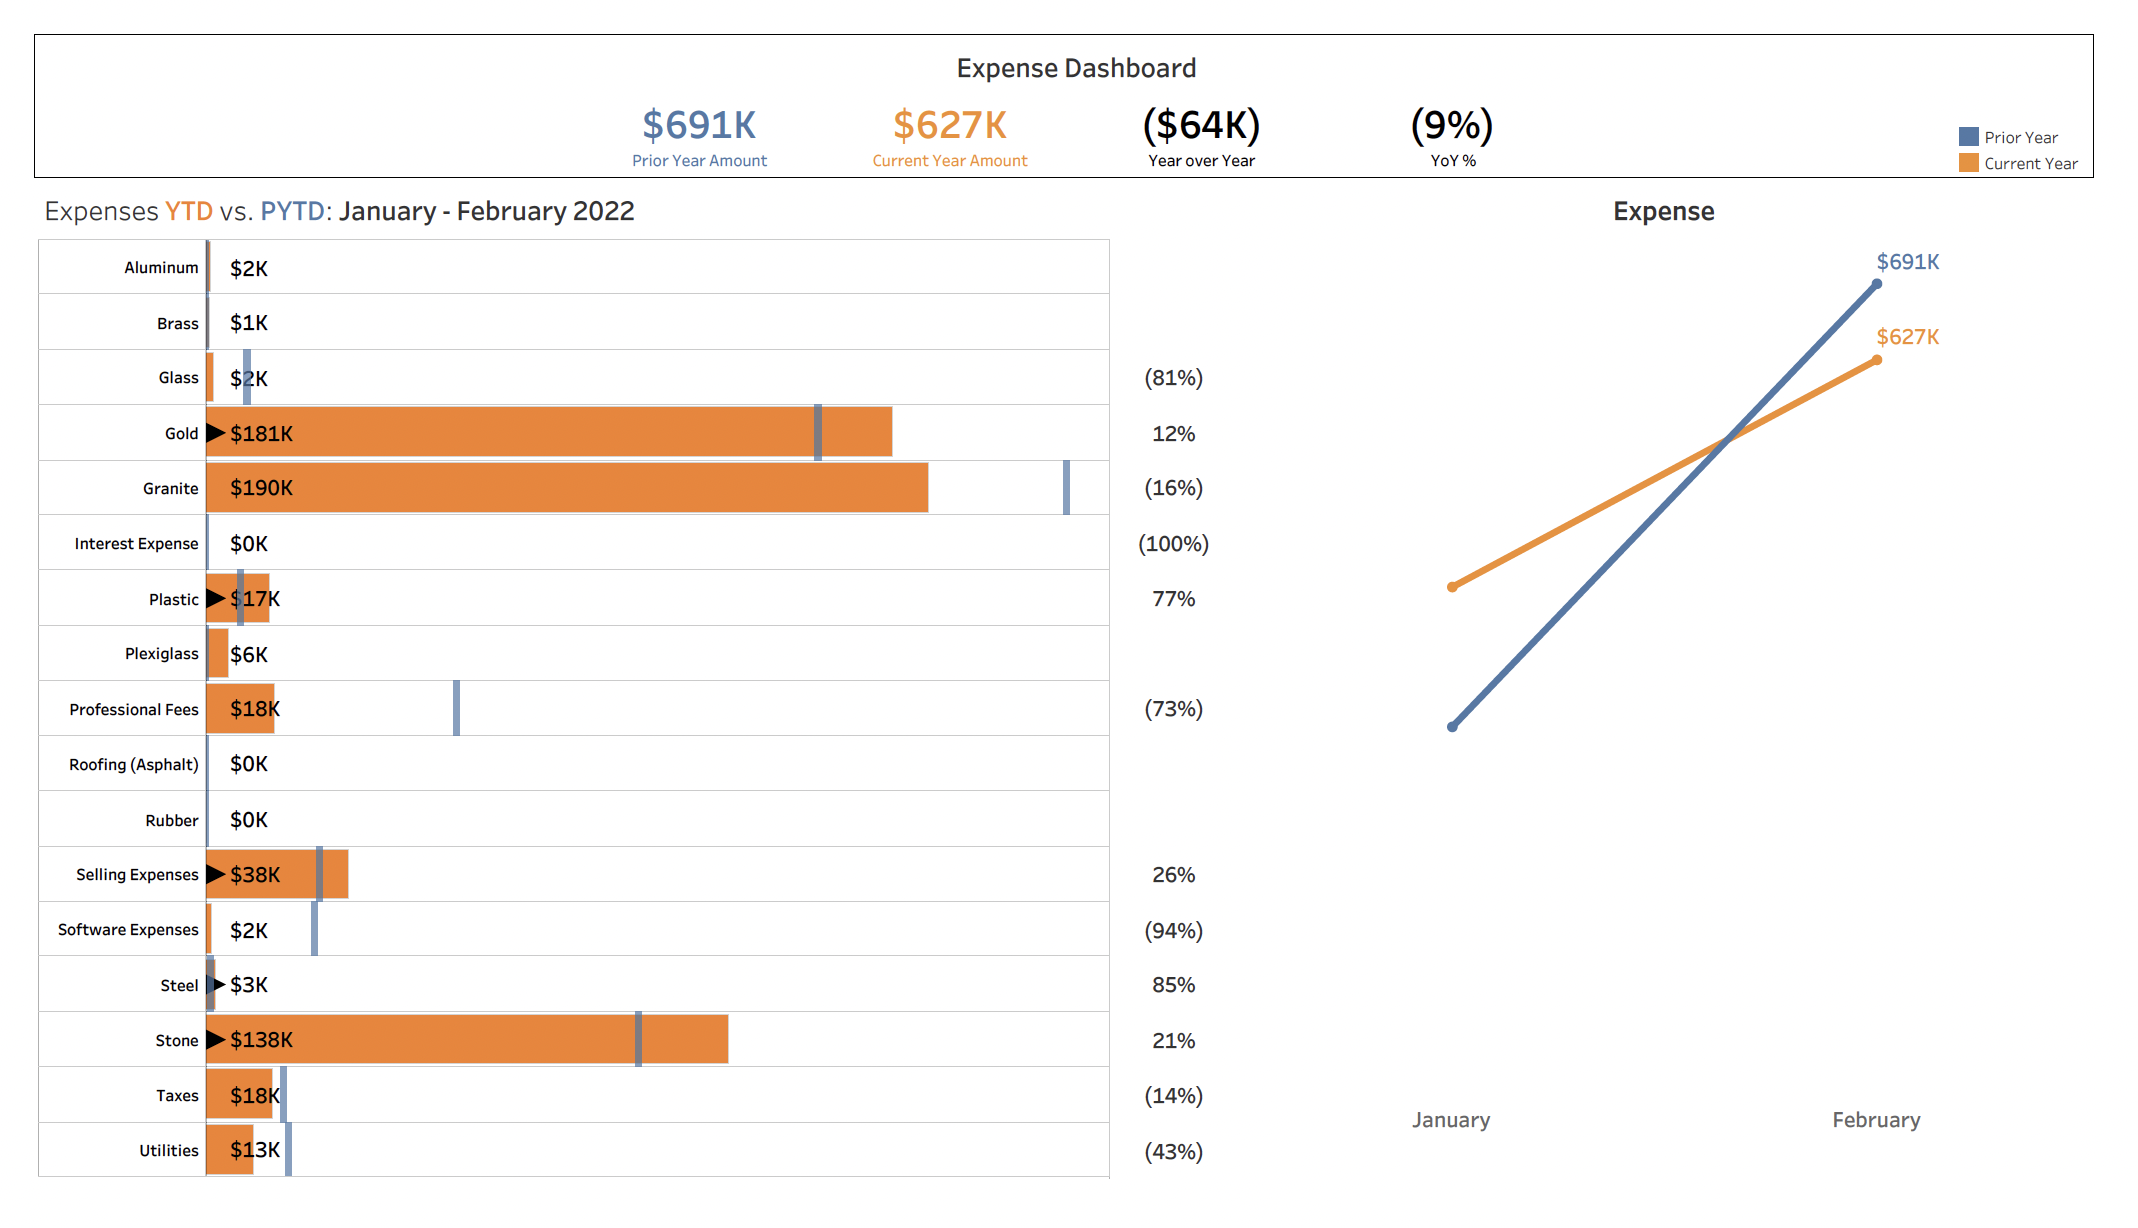The image size is (2138, 1228).
Task: Click the (100%) value for Interest Expense
Action: pos(1173,544)
